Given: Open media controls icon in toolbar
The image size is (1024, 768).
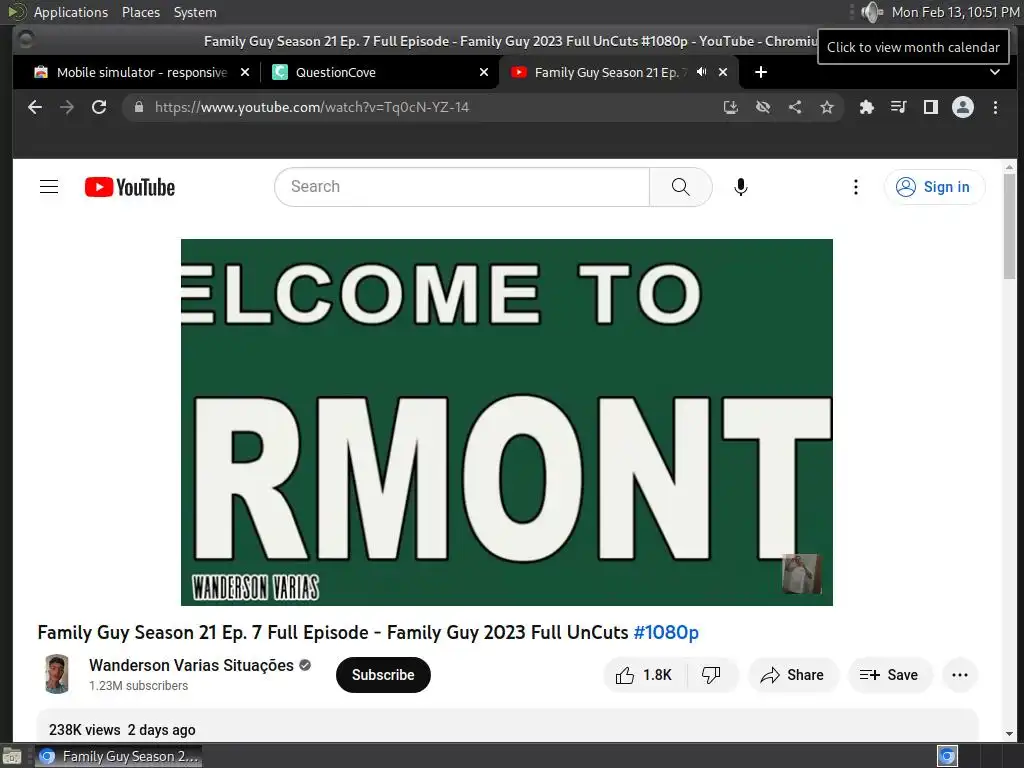Looking at the screenshot, I should (899, 107).
